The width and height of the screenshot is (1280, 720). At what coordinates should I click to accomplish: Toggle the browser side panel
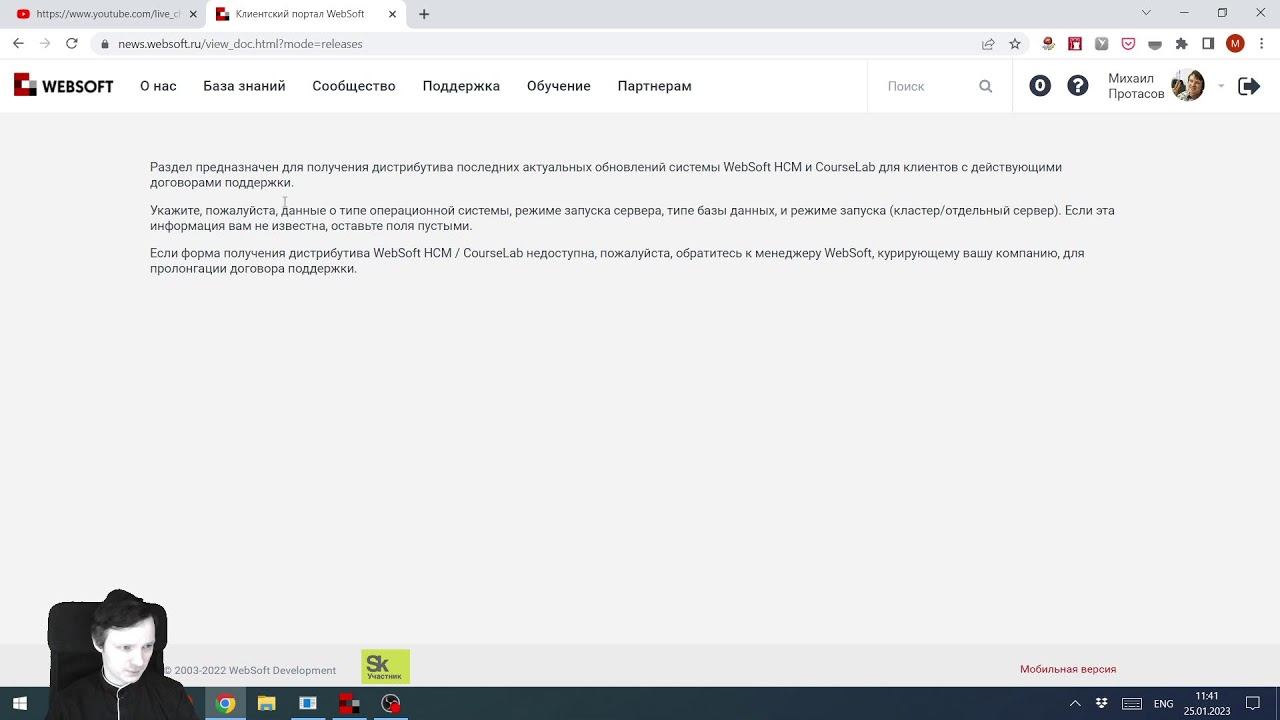(1208, 44)
